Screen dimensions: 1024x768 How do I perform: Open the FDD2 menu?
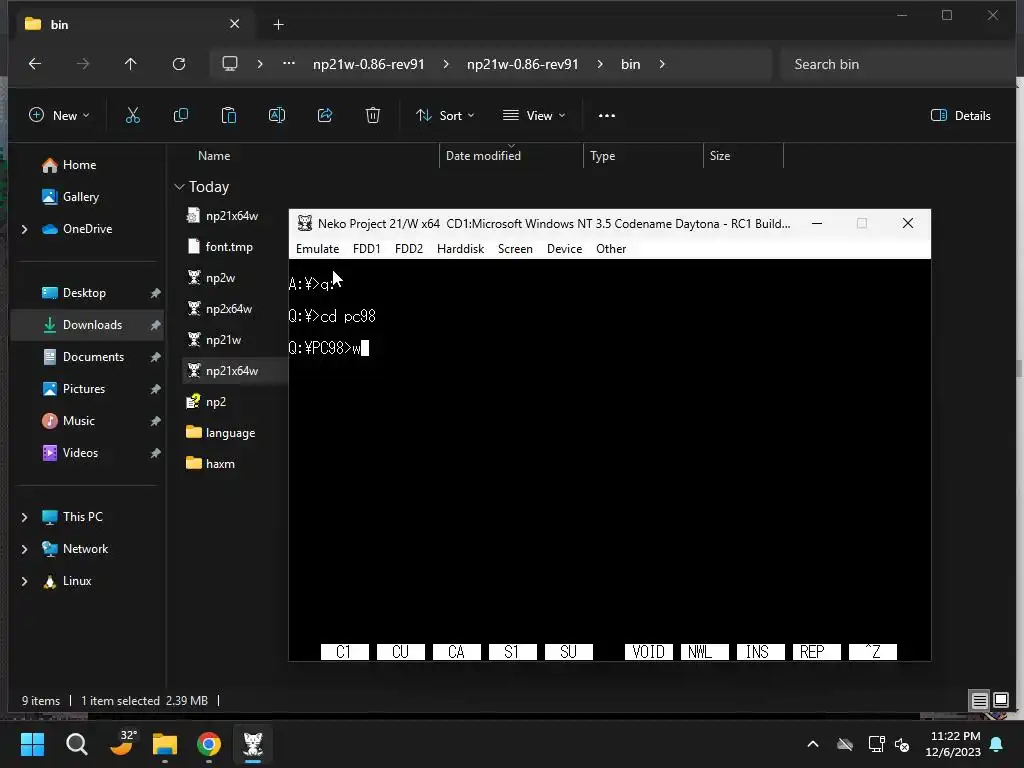pos(409,249)
